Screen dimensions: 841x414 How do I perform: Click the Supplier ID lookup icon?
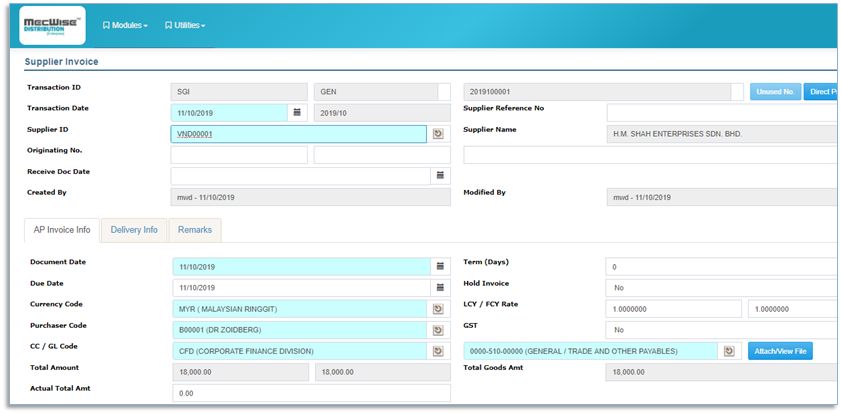[437, 134]
